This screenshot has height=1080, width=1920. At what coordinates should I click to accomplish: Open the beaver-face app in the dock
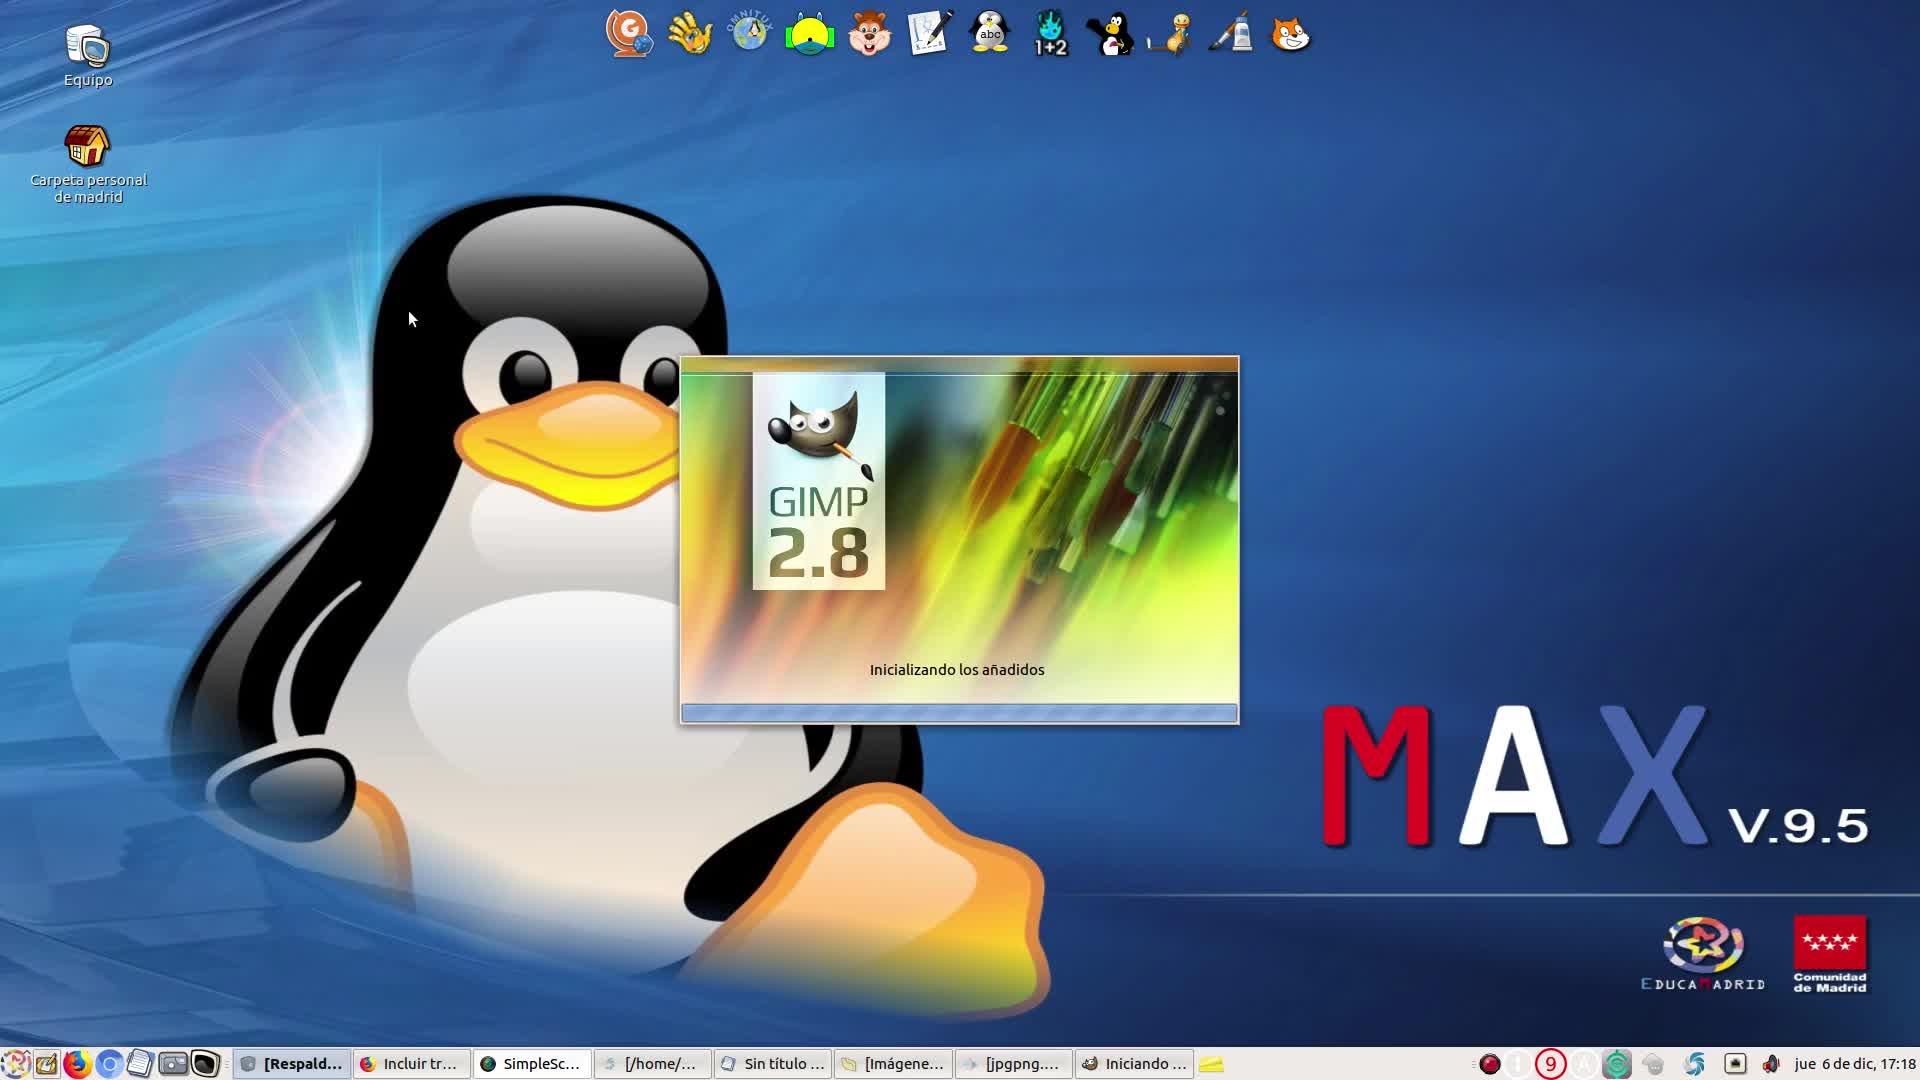(x=869, y=33)
